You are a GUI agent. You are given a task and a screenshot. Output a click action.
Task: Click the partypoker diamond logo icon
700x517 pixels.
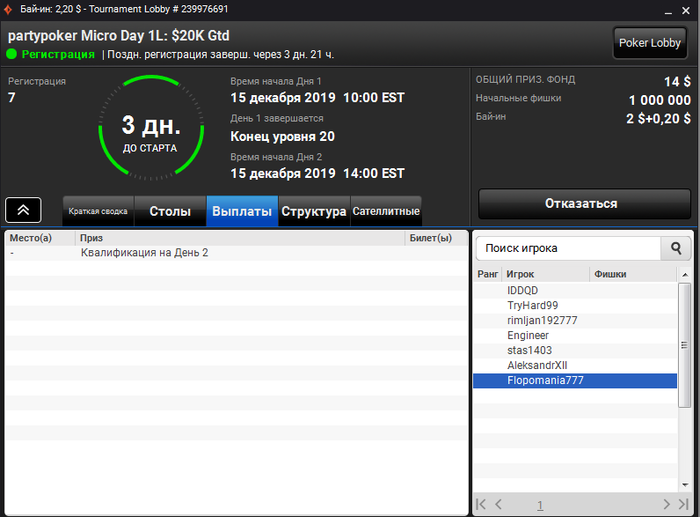click(8, 9)
